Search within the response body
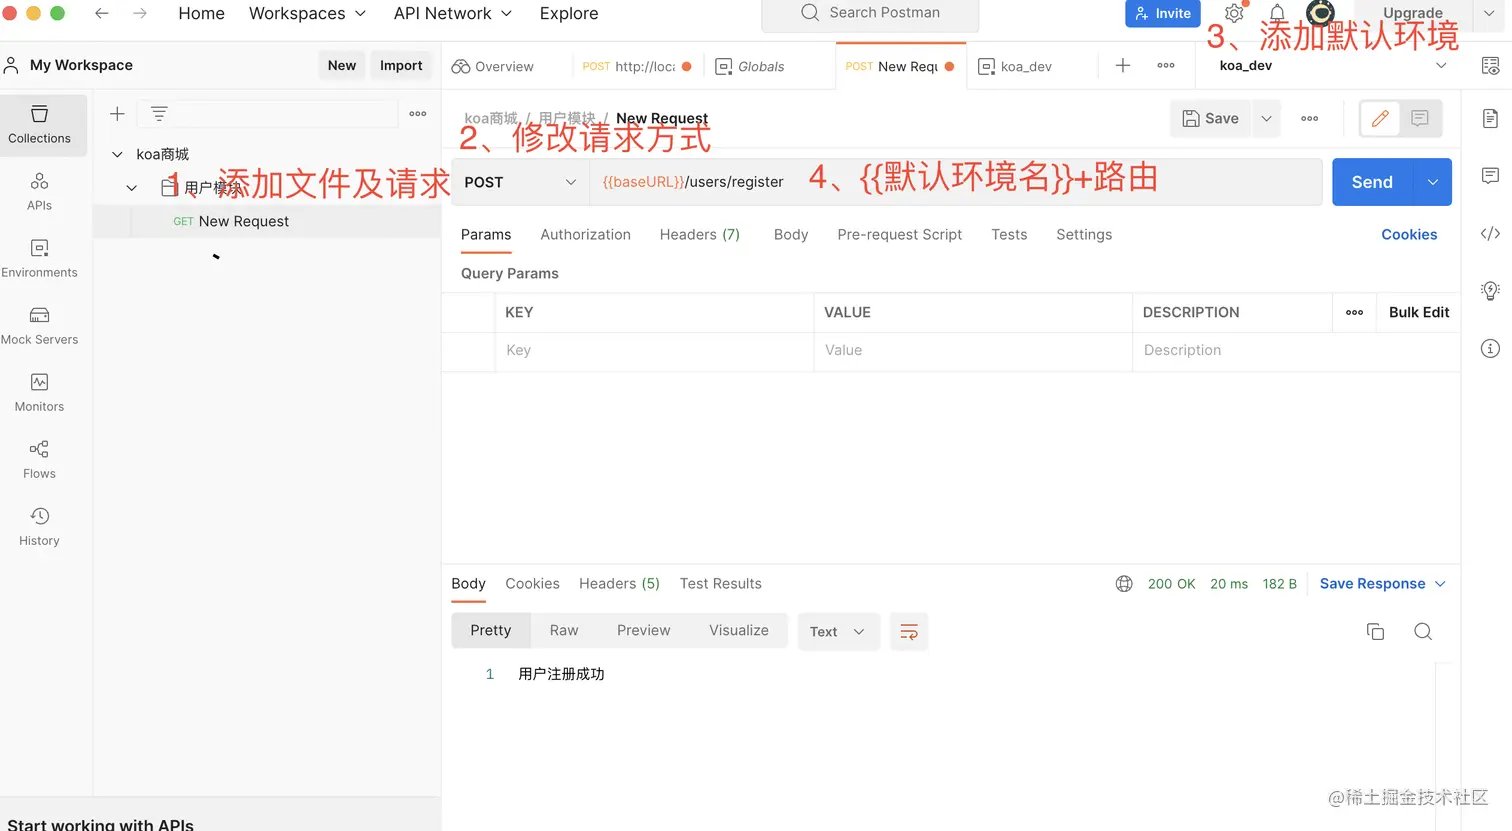The image size is (1512, 831). click(x=1423, y=631)
